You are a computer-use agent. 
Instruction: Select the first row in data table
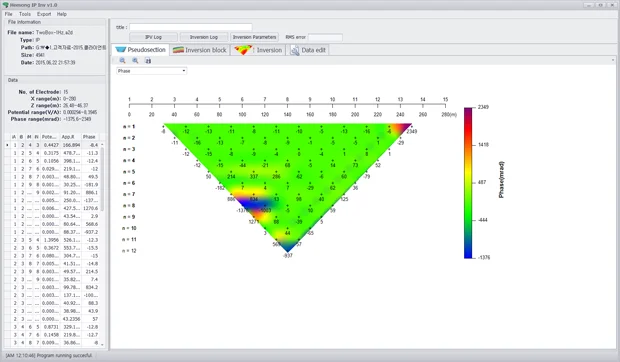tap(52, 145)
